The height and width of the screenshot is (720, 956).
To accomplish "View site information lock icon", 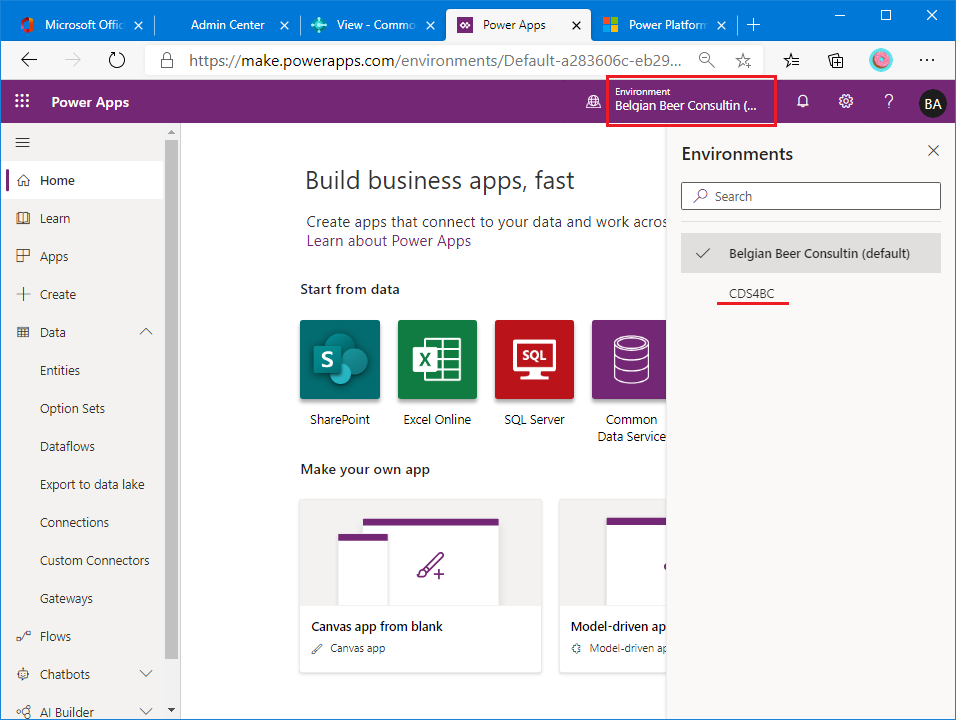I will point(166,60).
